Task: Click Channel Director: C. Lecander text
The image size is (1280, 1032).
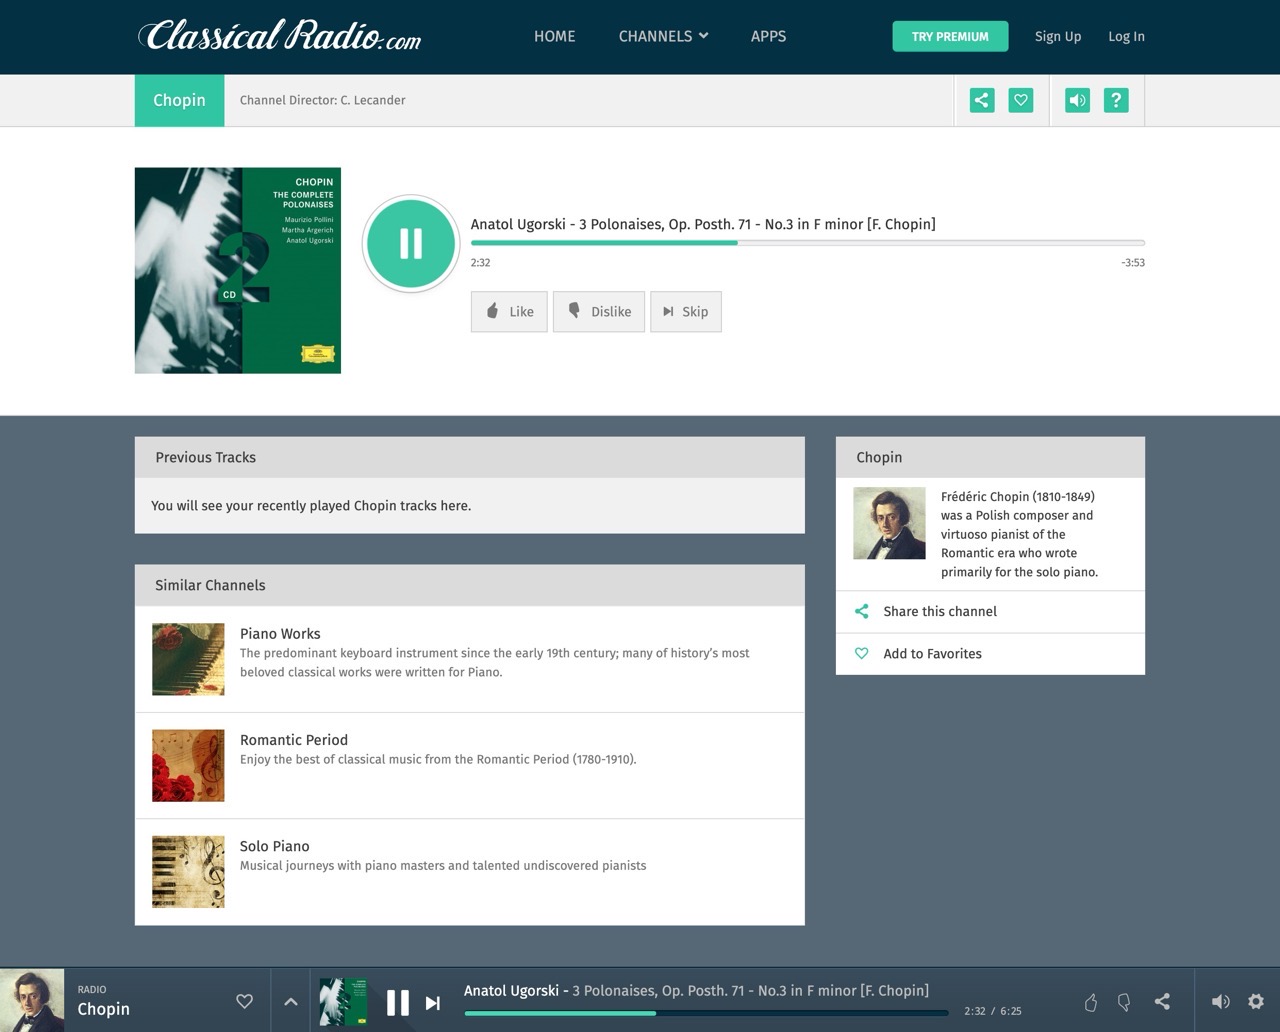Action: pos(322,100)
